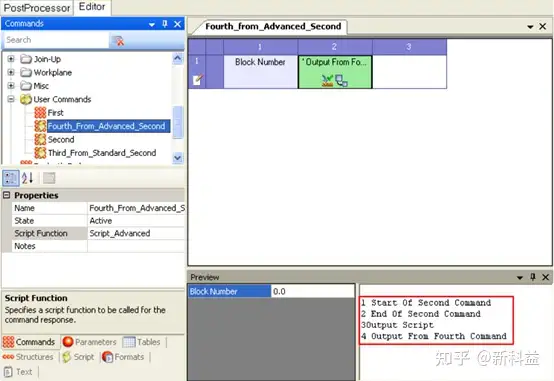Image resolution: width=554 pixels, height=381 pixels.
Task: Click the 0.0 preview value
Action: tap(312, 291)
